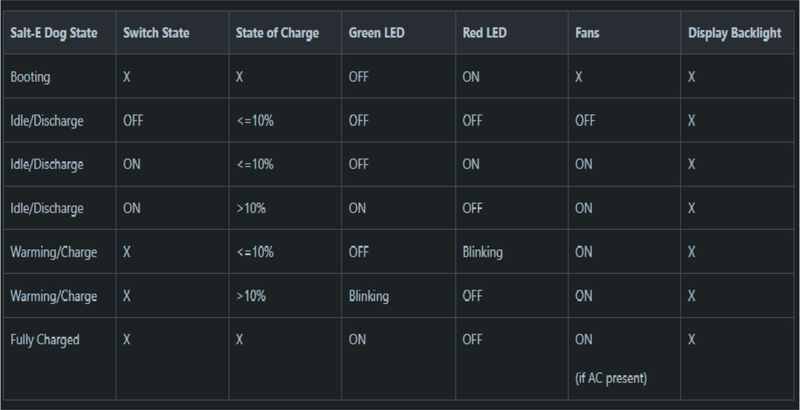Image resolution: width=800 pixels, height=410 pixels.
Task: Click the "Booting" state cell
Action: pos(30,76)
